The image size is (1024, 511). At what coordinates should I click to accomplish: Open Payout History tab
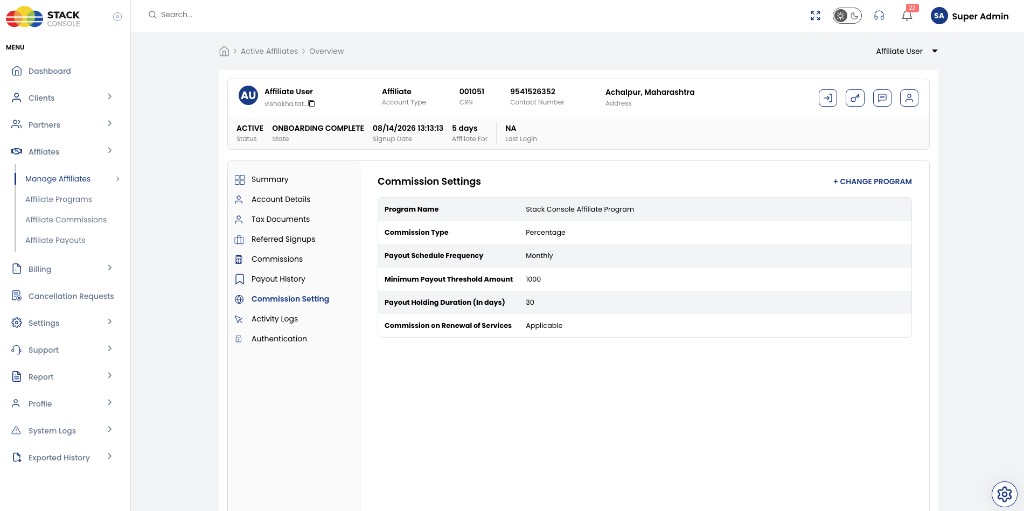[x=278, y=279]
